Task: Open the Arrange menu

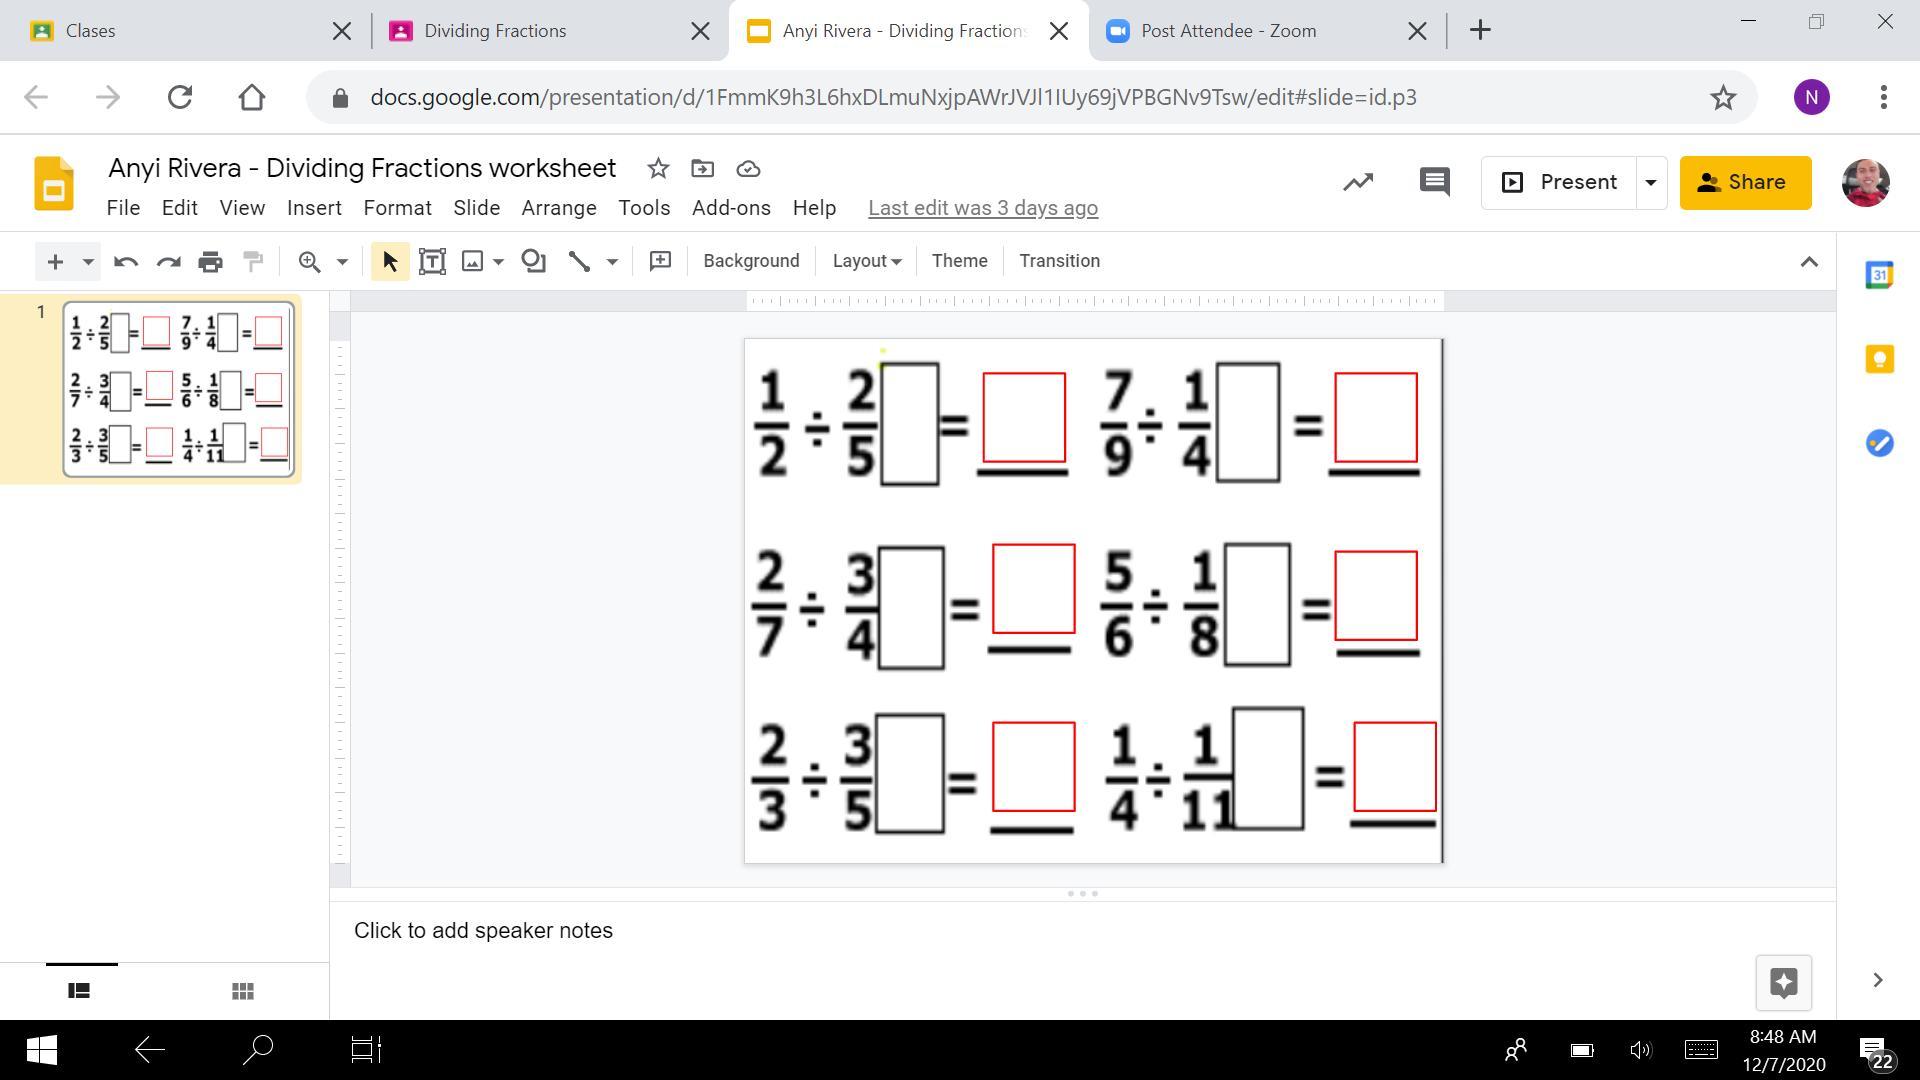Action: coord(558,208)
